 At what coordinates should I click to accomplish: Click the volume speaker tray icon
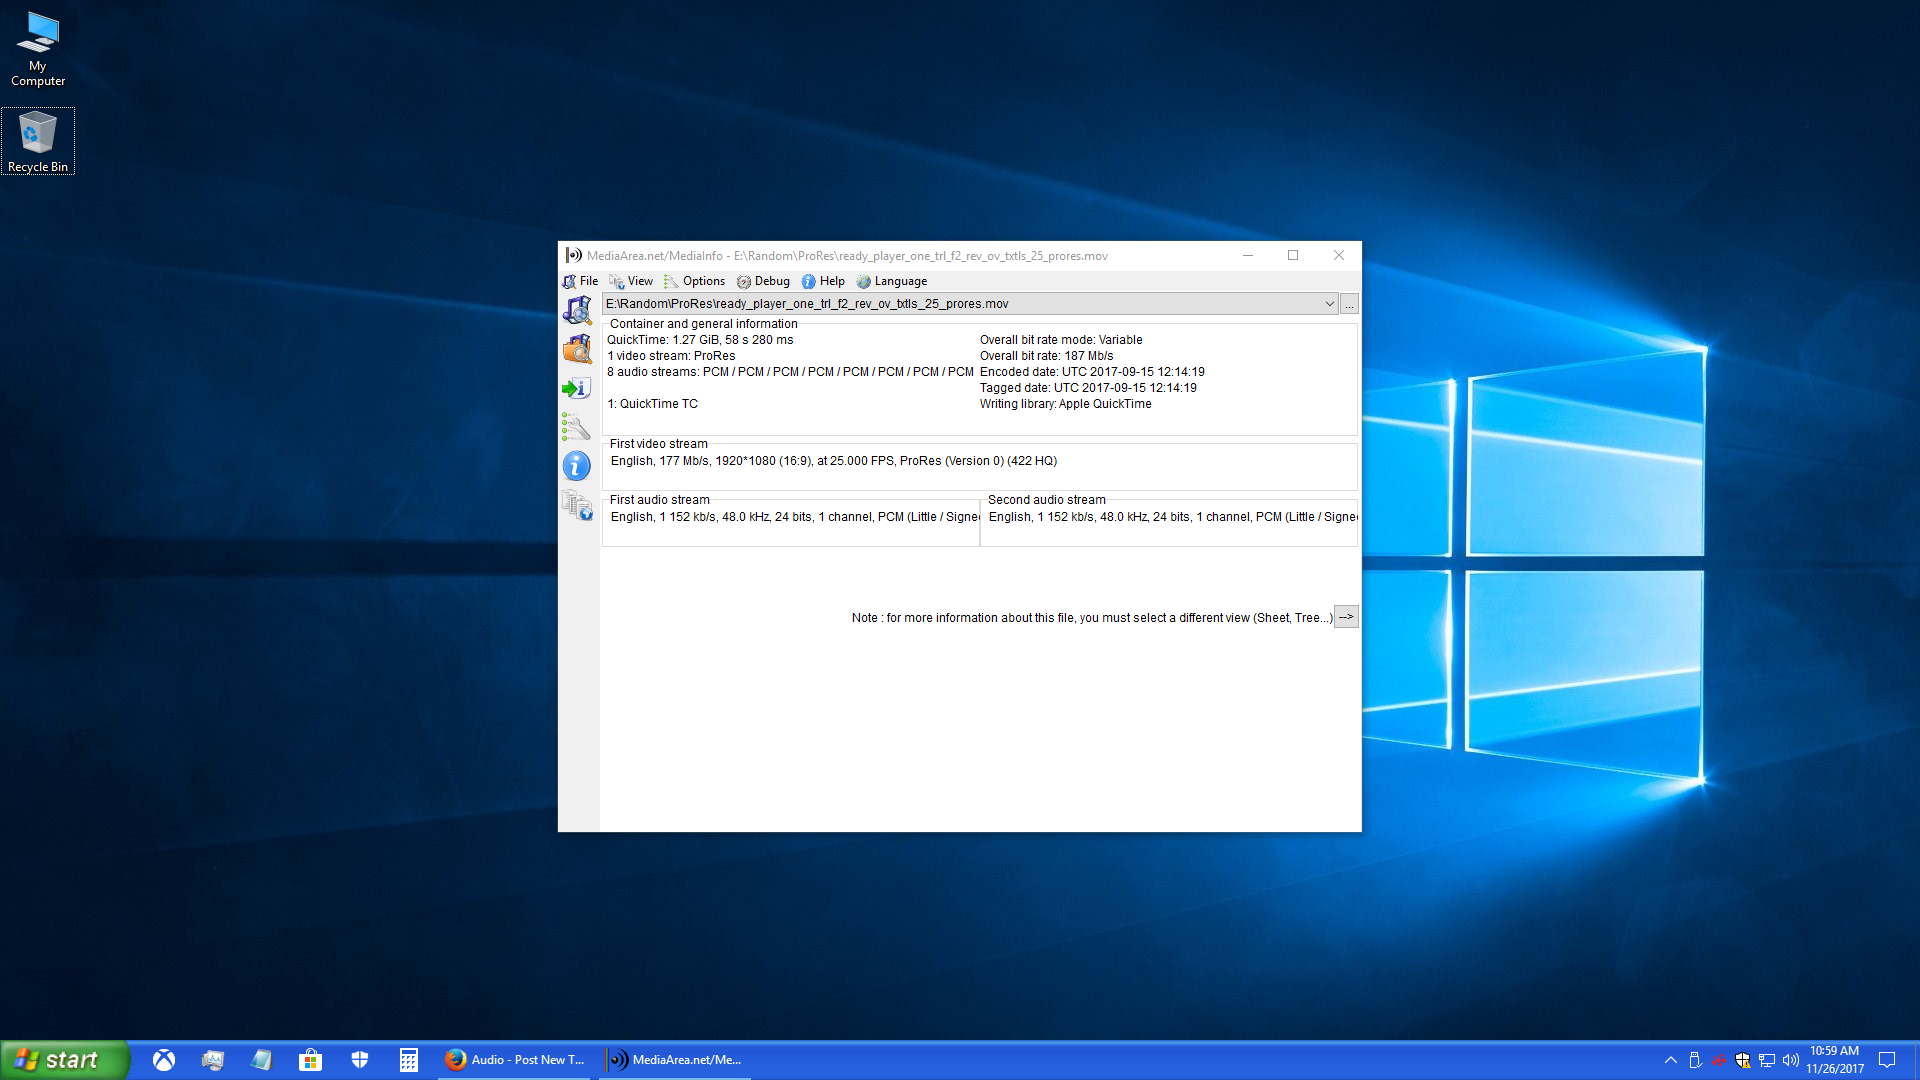click(x=1791, y=1060)
